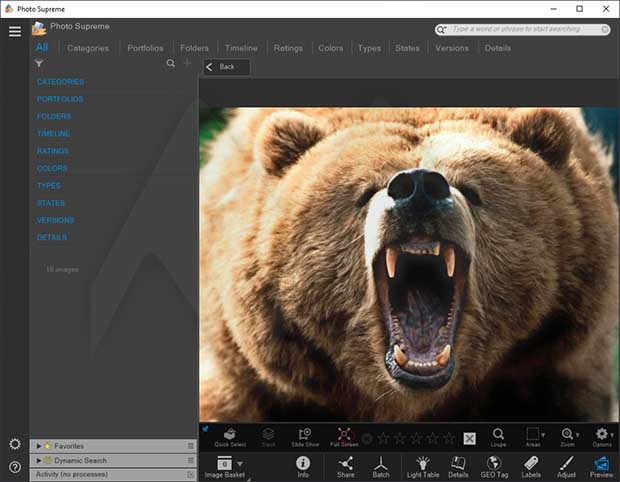Expand the Favorites section
Viewport: 620px width, 482px height.
tap(39, 446)
